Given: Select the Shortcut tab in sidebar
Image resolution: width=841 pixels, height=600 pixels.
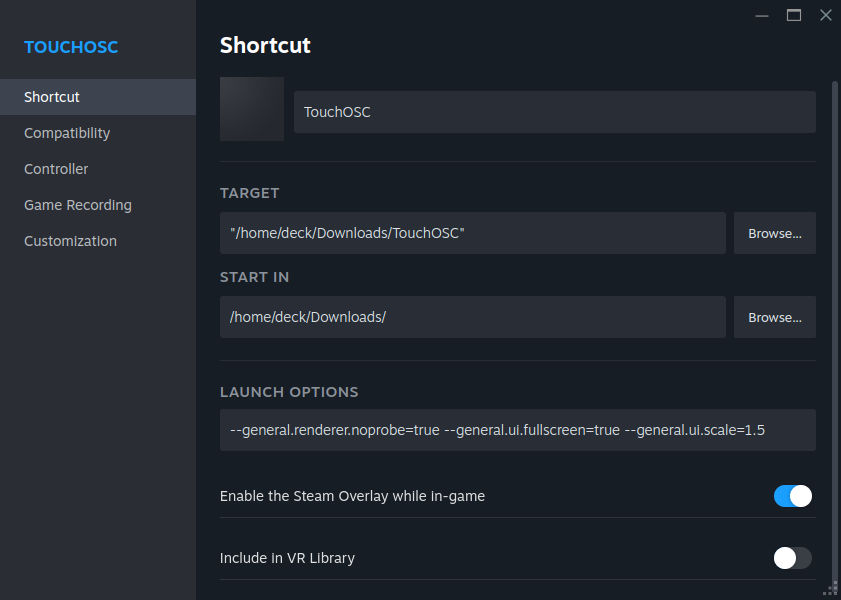Looking at the screenshot, I should click(52, 97).
